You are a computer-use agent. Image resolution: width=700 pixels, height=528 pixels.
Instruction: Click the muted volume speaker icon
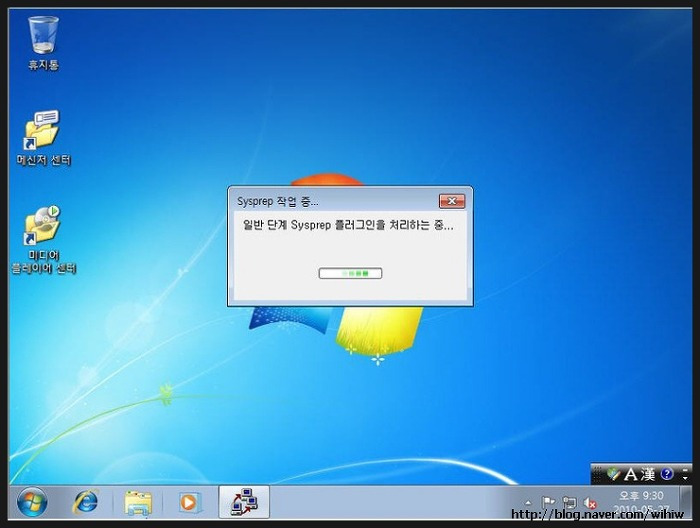(590, 503)
